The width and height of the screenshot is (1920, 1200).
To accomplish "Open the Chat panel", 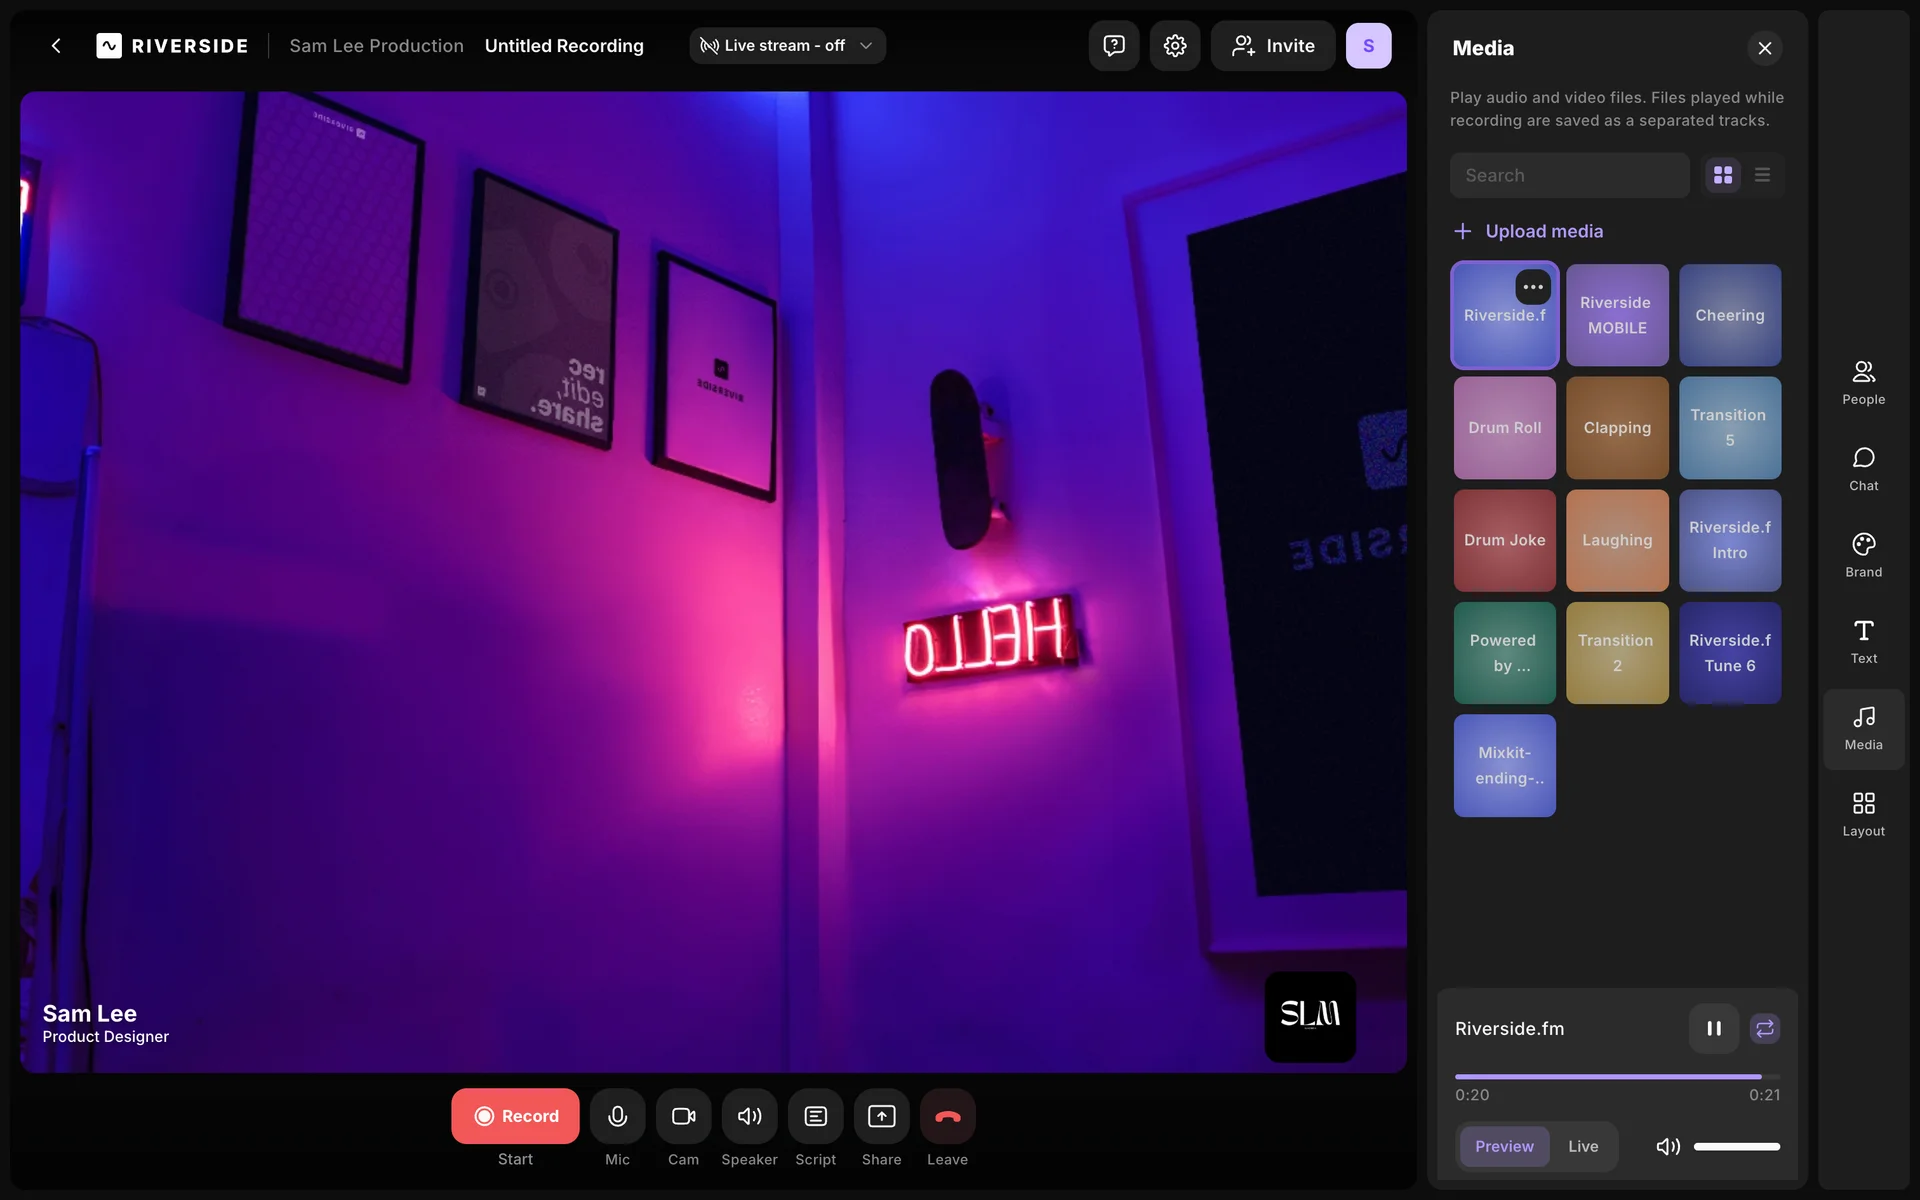I will coord(1863,468).
